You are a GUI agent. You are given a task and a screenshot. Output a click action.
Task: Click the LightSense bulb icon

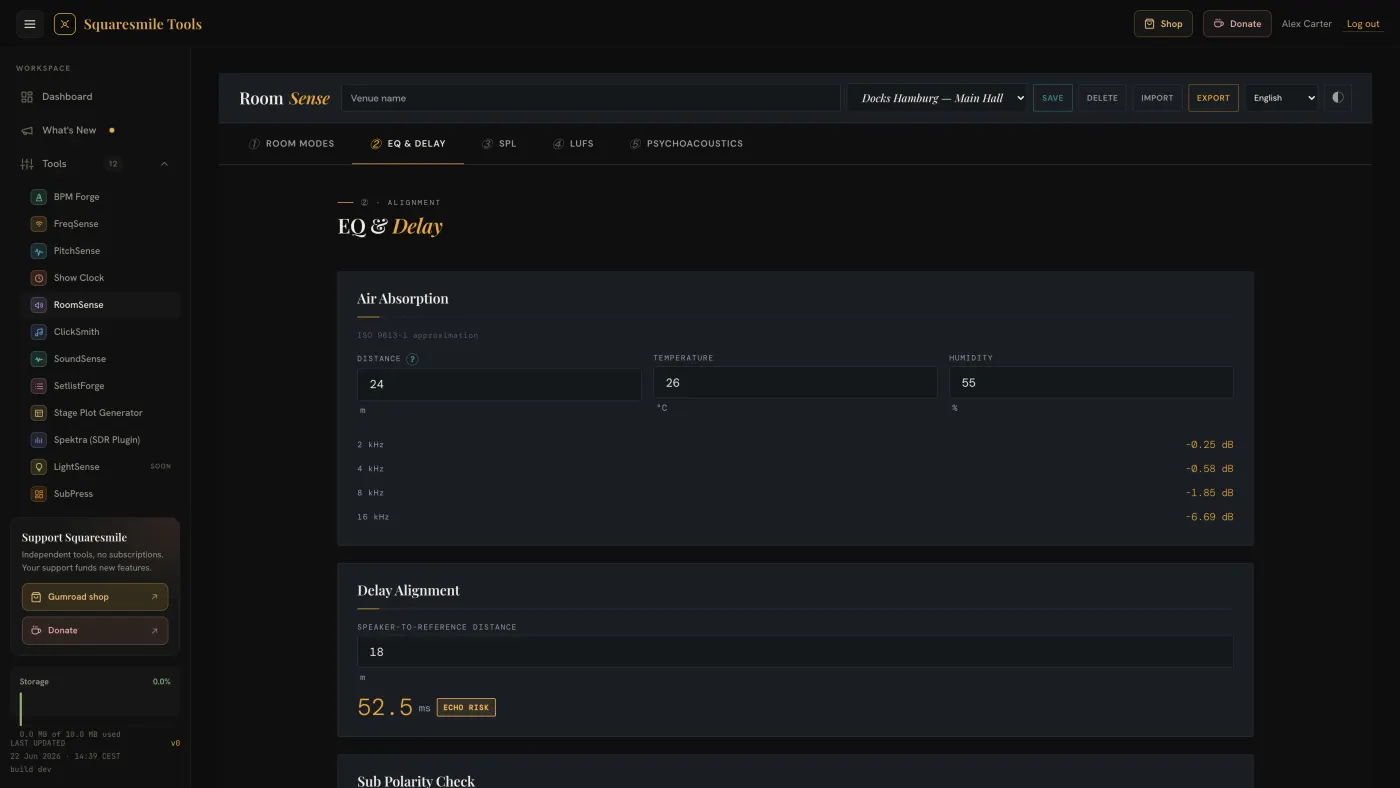(x=39, y=467)
